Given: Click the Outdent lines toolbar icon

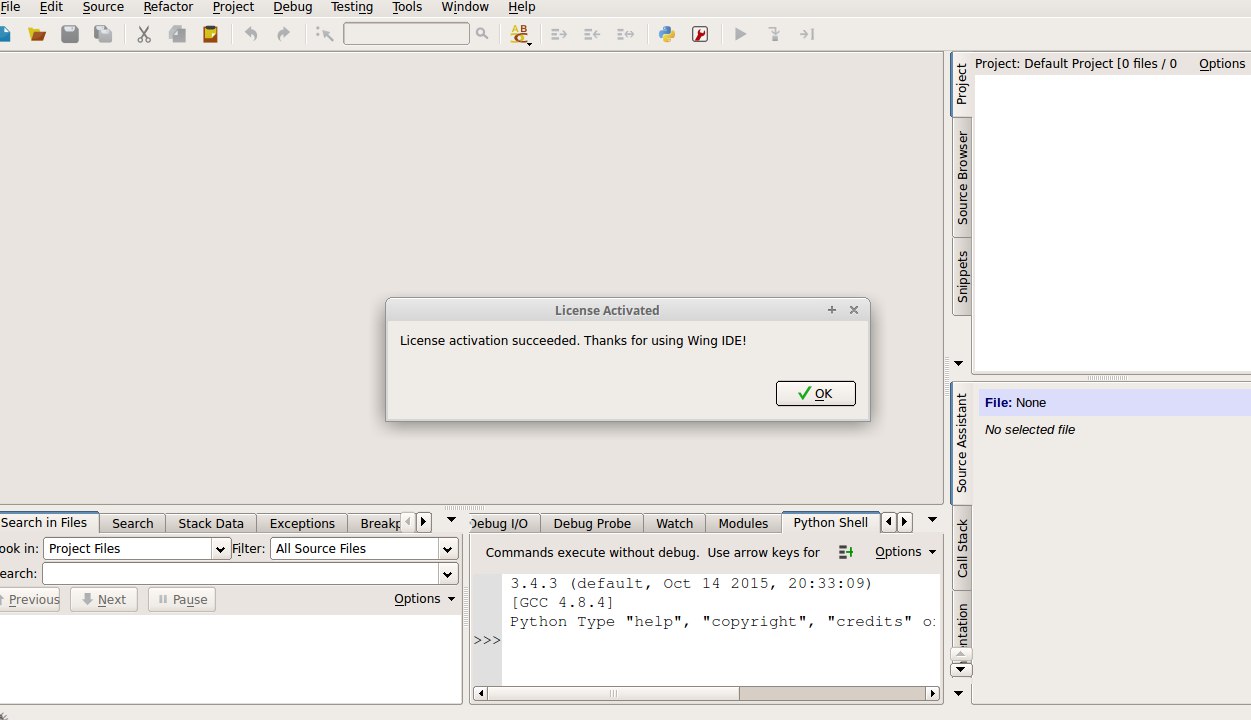Looking at the screenshot, I should [x=592, y=34].
